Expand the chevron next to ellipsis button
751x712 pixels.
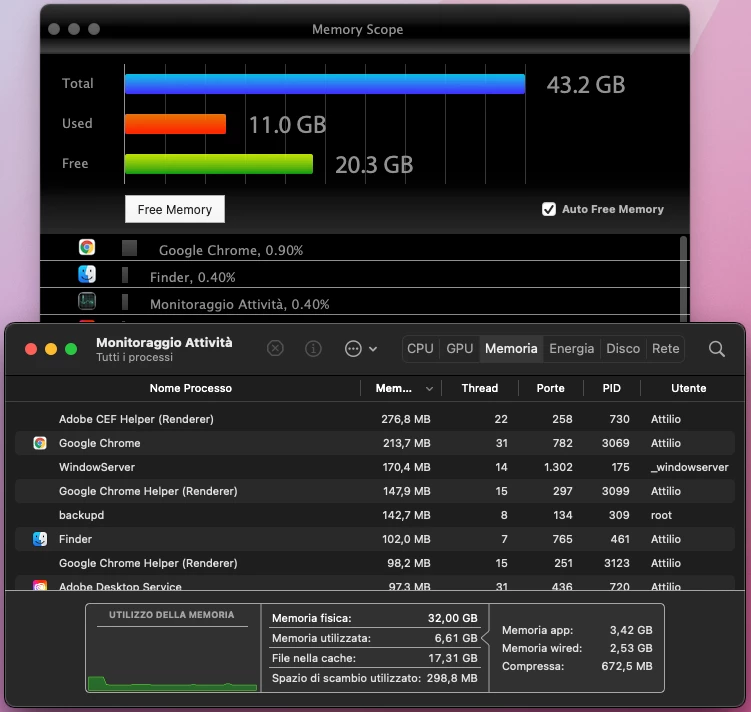point(373,349)
